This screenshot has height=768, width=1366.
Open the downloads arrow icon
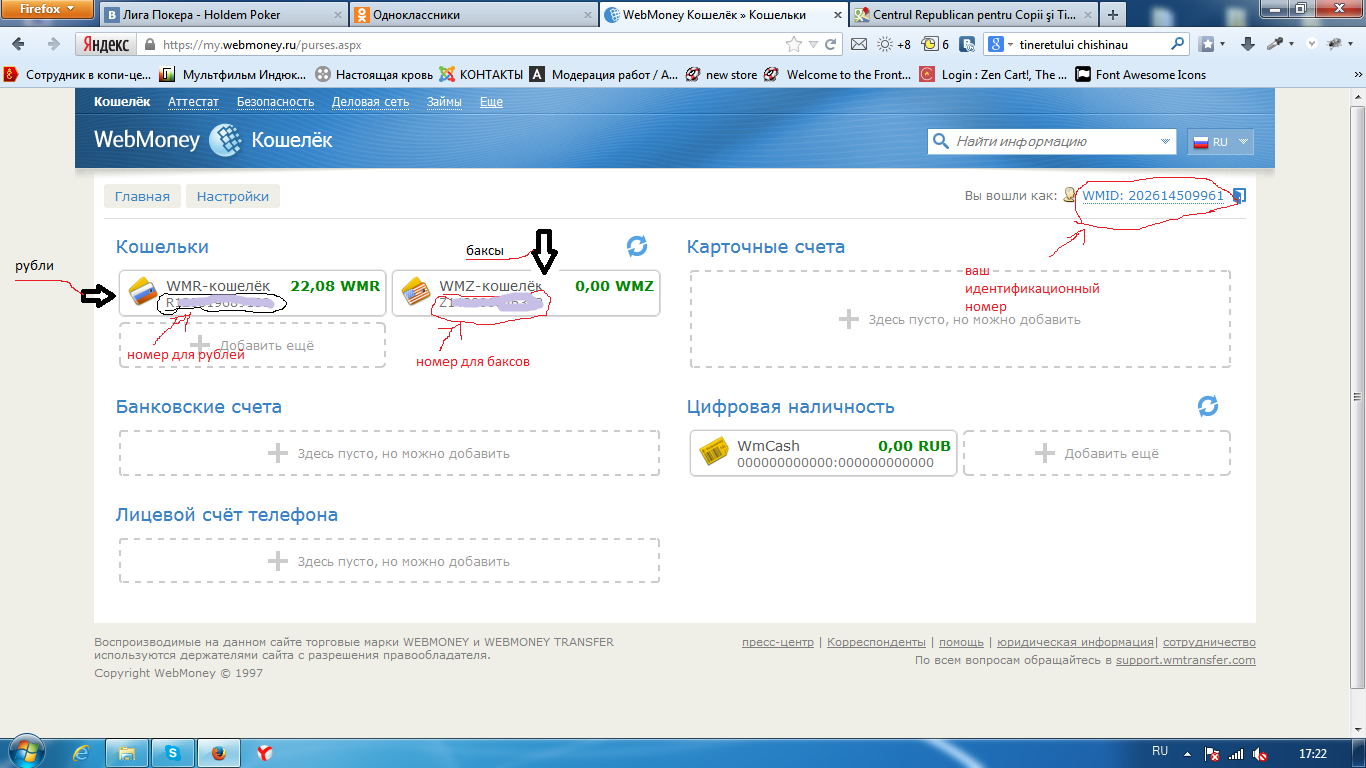(x=1248, y=44)
